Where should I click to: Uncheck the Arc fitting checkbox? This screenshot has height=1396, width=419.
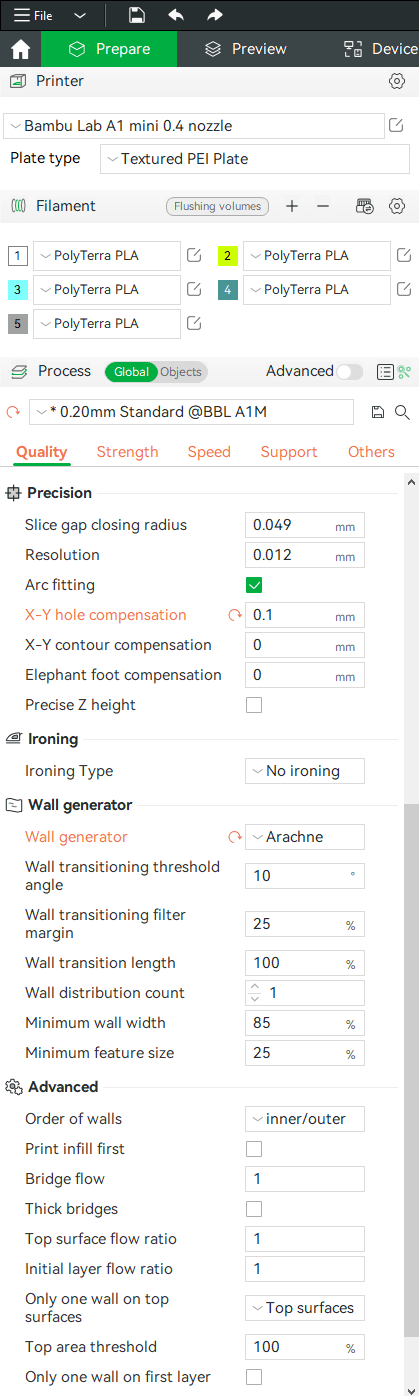pos(254,585)
